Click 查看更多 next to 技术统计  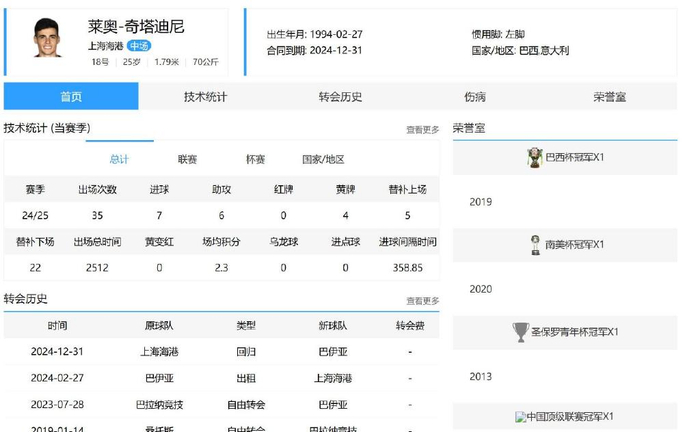[x=422, y=129]
